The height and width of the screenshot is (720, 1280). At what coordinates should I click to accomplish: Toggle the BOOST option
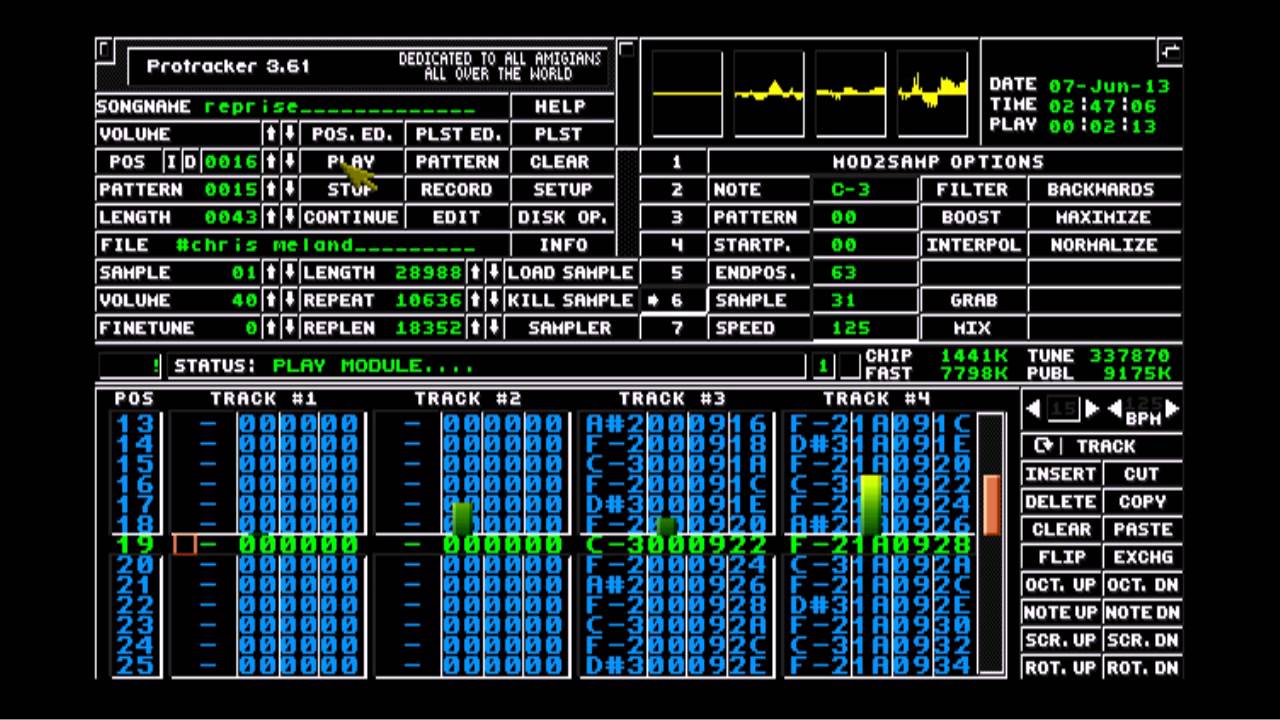(x=972, y=217)
